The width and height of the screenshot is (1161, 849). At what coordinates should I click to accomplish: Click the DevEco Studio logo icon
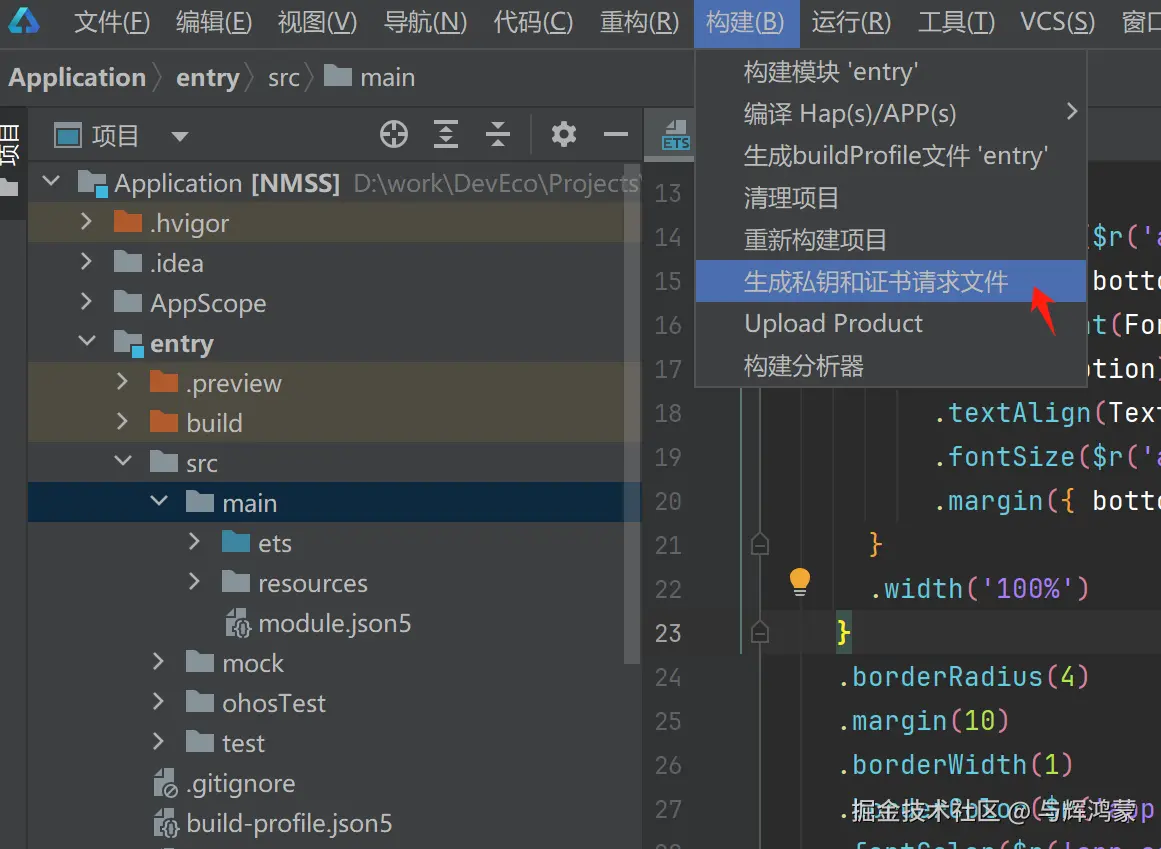(24, 21)
